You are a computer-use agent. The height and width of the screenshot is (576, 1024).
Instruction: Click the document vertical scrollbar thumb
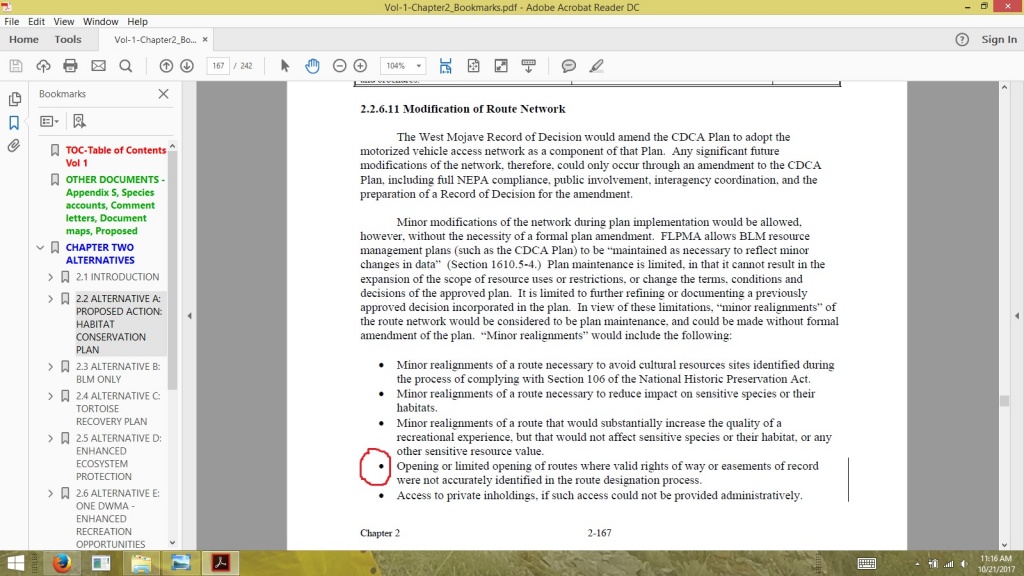click(1004, 401)
